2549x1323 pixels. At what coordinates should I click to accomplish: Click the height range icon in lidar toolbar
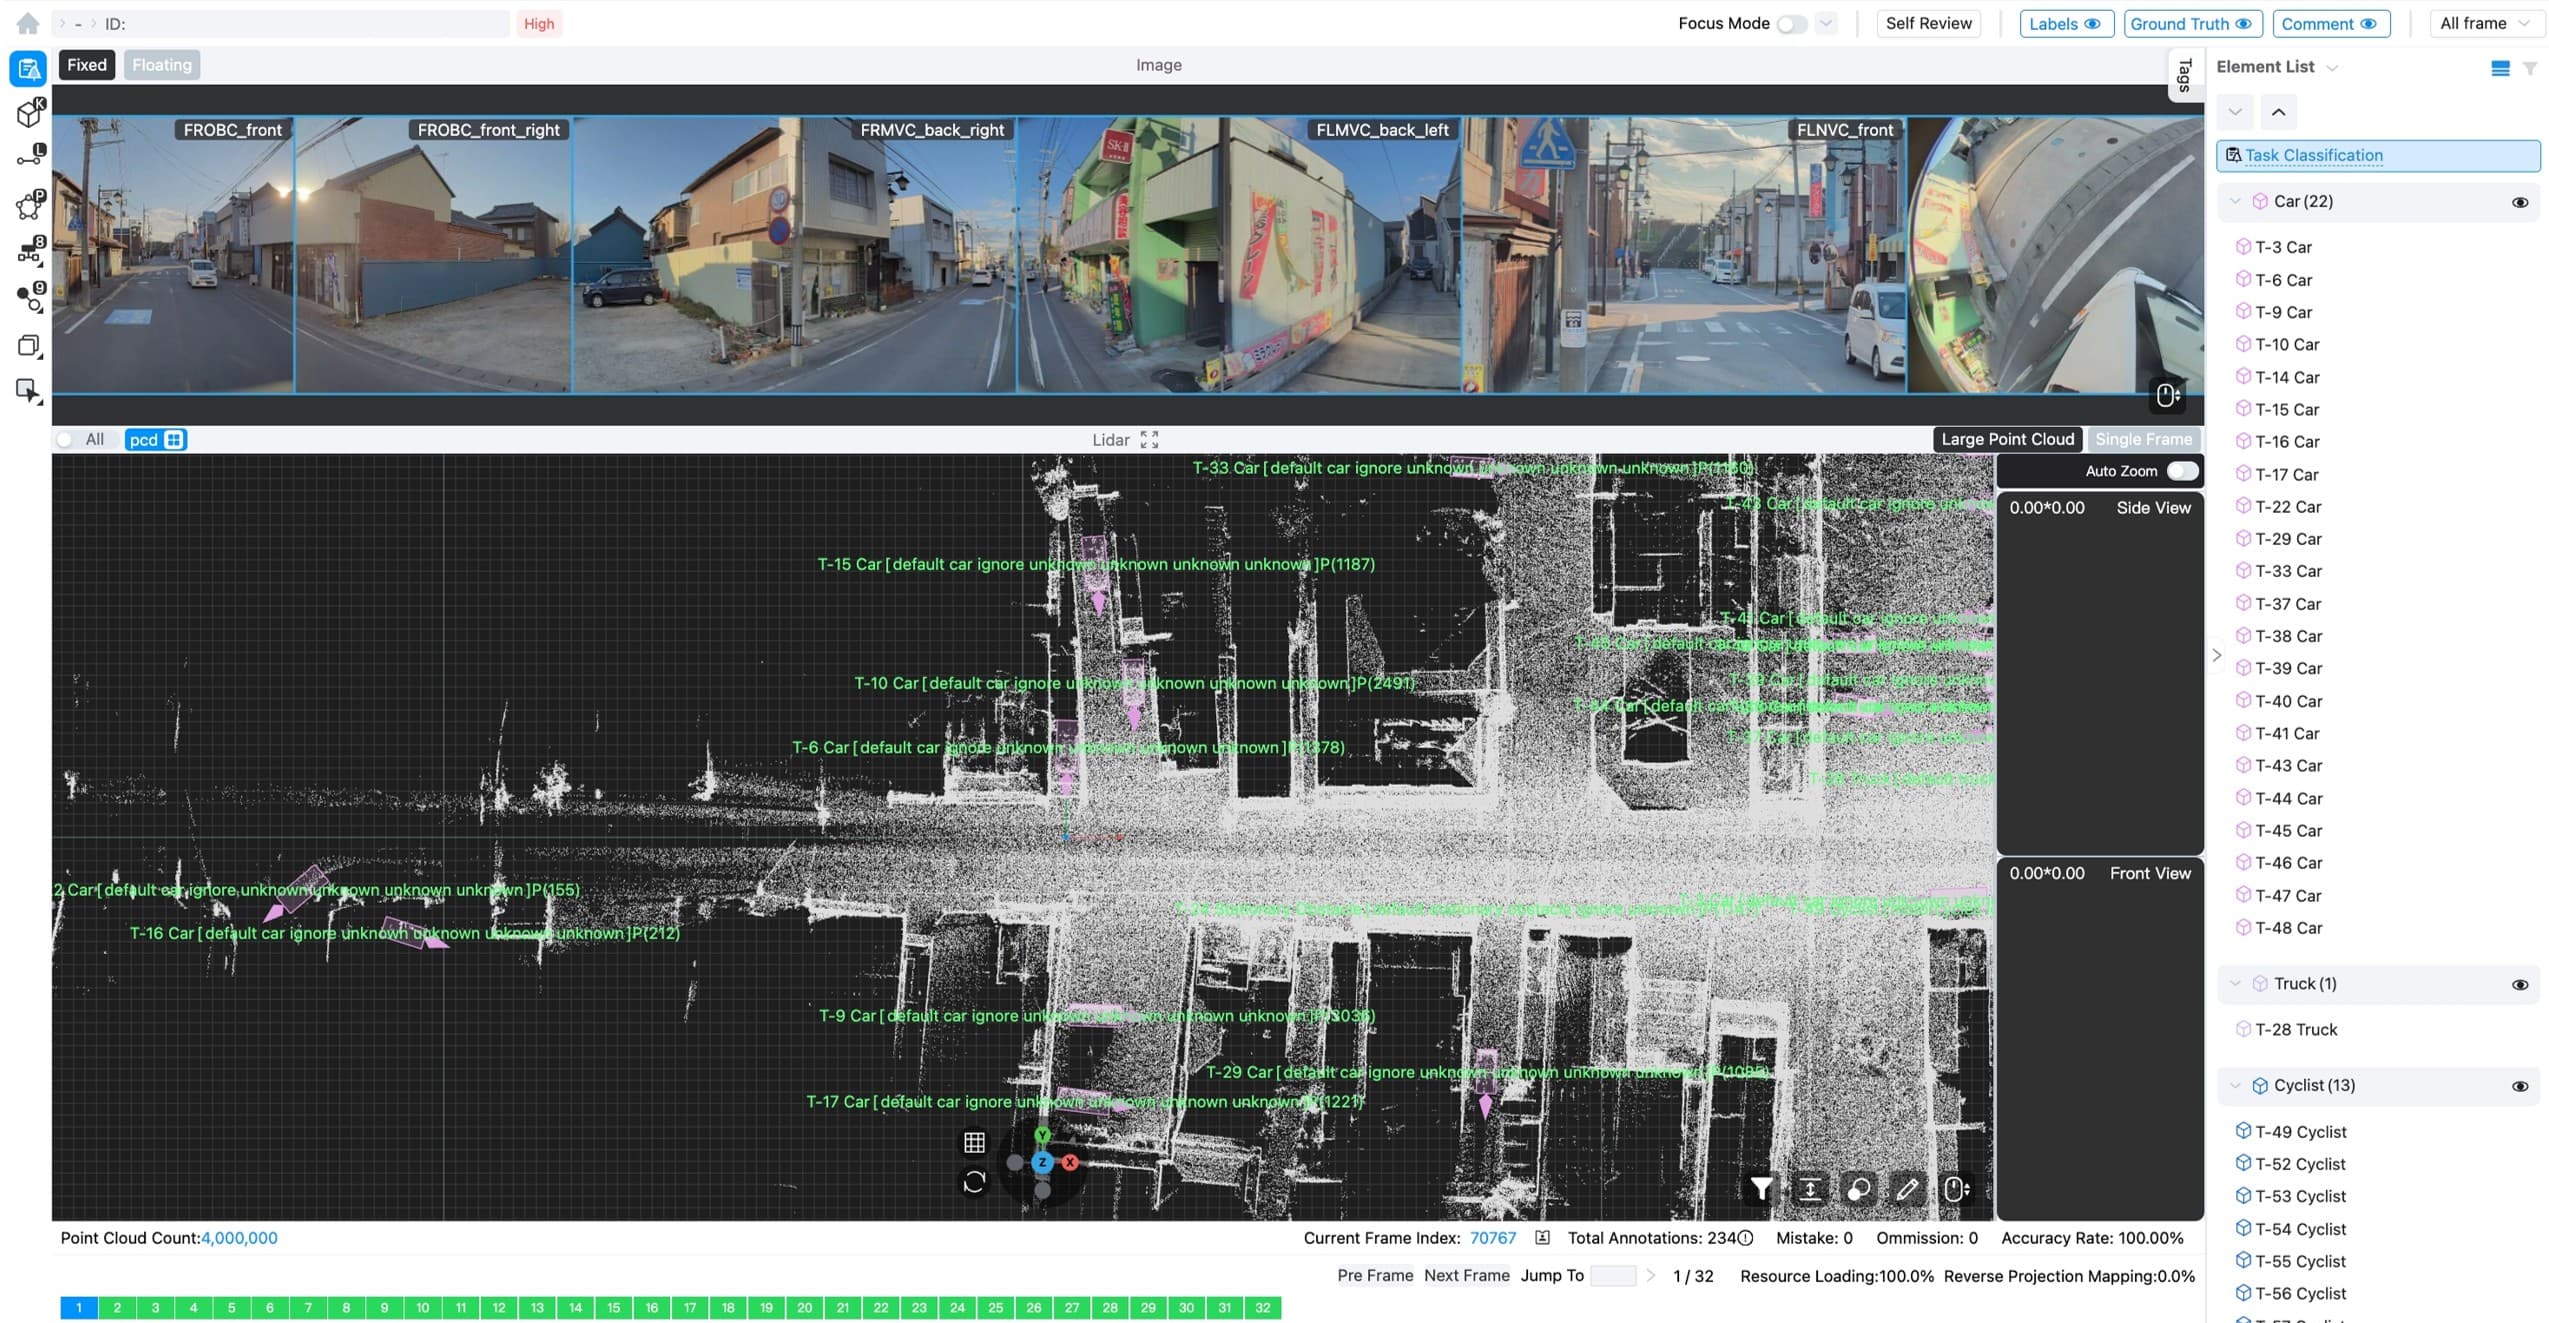pos(1810,1188)
